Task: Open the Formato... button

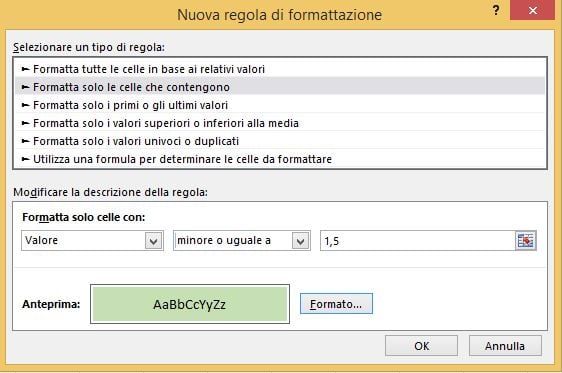Action: pos(336,304)
